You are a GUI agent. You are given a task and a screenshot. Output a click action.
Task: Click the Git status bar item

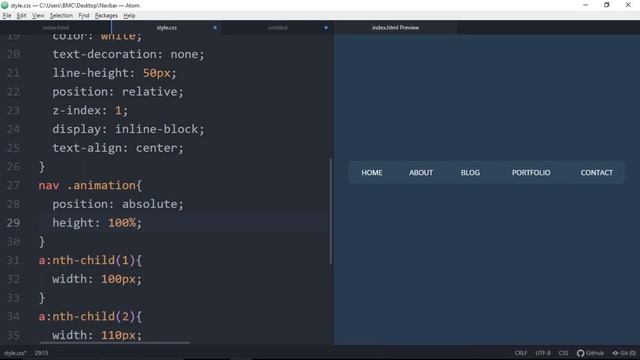pos(624,353)
